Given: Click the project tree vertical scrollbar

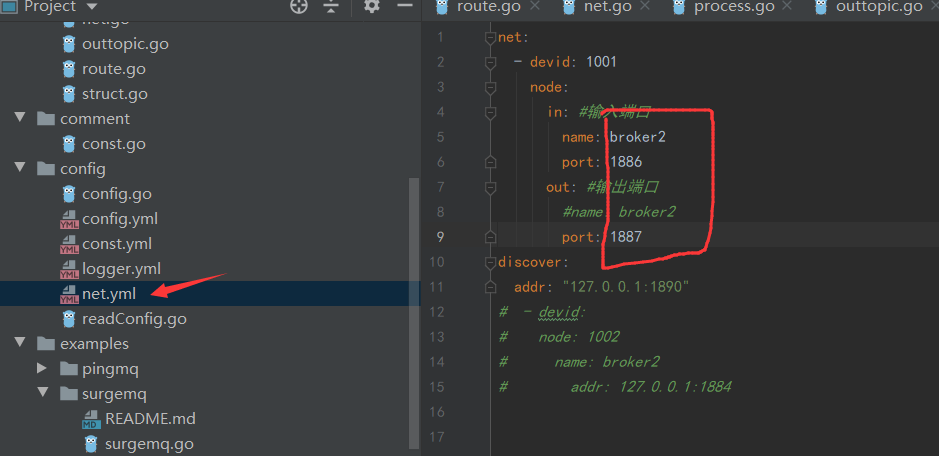Looking at the screenshot, I should click(x=414, y=313).
